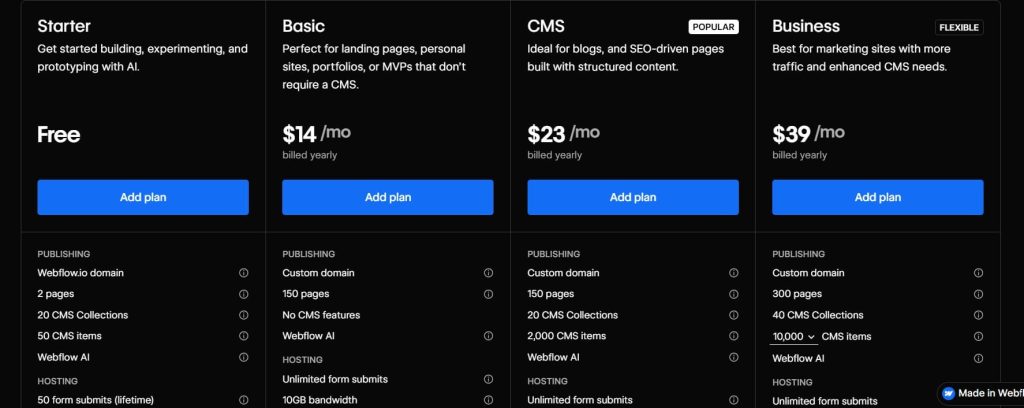The height and width of the screenshot is (408, 1024).
Task: Click info icon for Business Custom domain
Action: [978, 273]
